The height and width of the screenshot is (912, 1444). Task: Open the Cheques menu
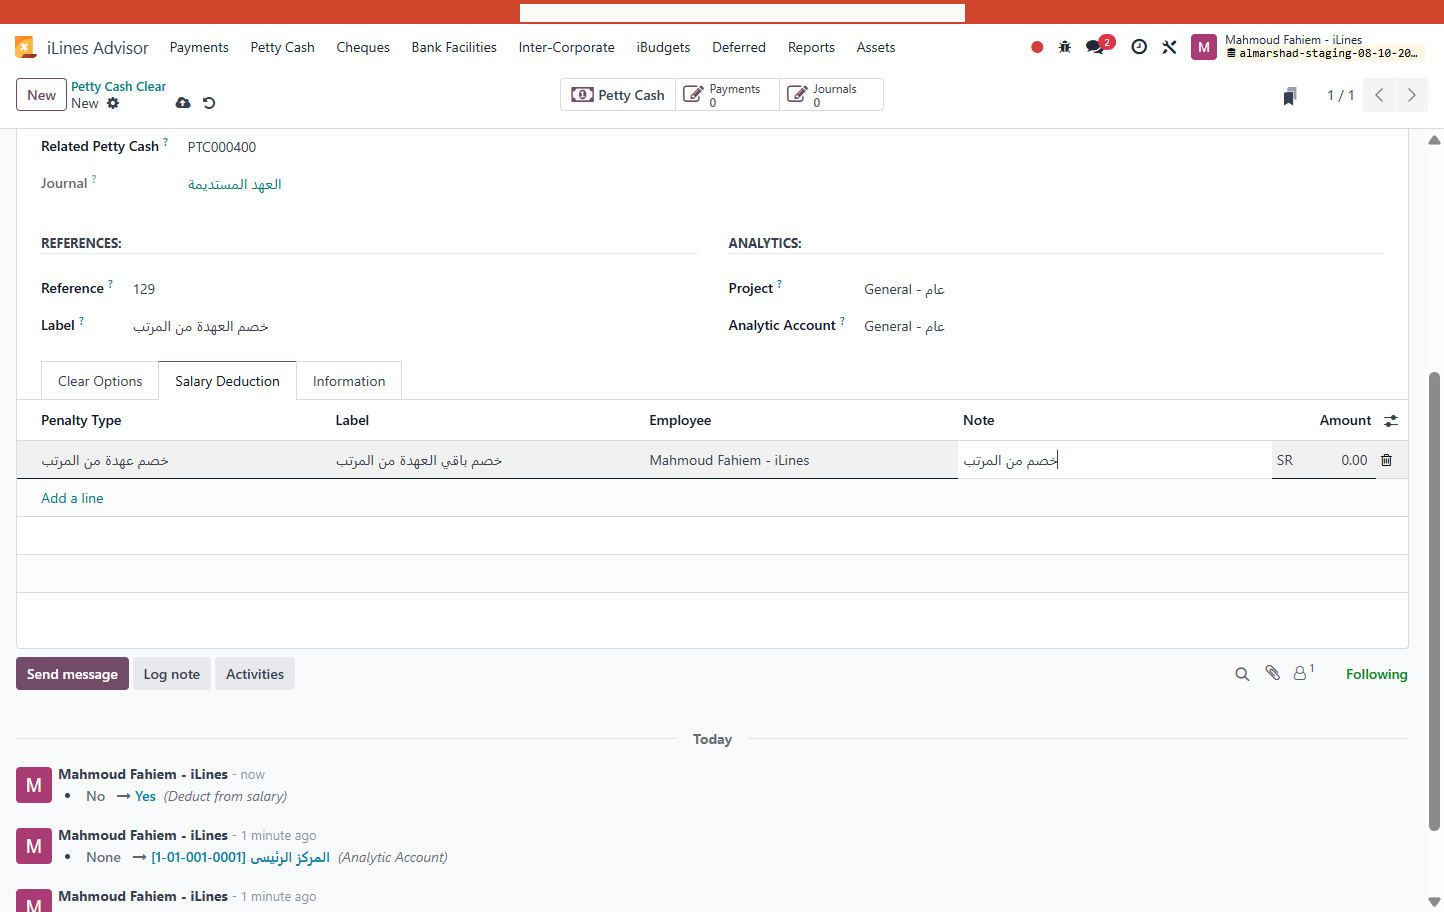point(363,47)
